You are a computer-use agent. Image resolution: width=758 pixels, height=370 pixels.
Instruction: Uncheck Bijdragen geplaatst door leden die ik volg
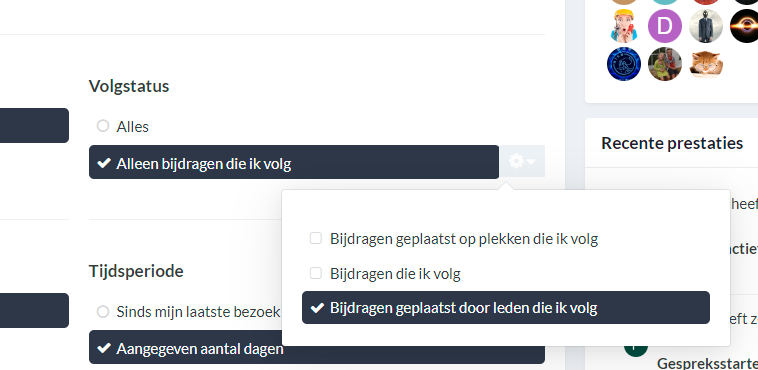[506, 308]
